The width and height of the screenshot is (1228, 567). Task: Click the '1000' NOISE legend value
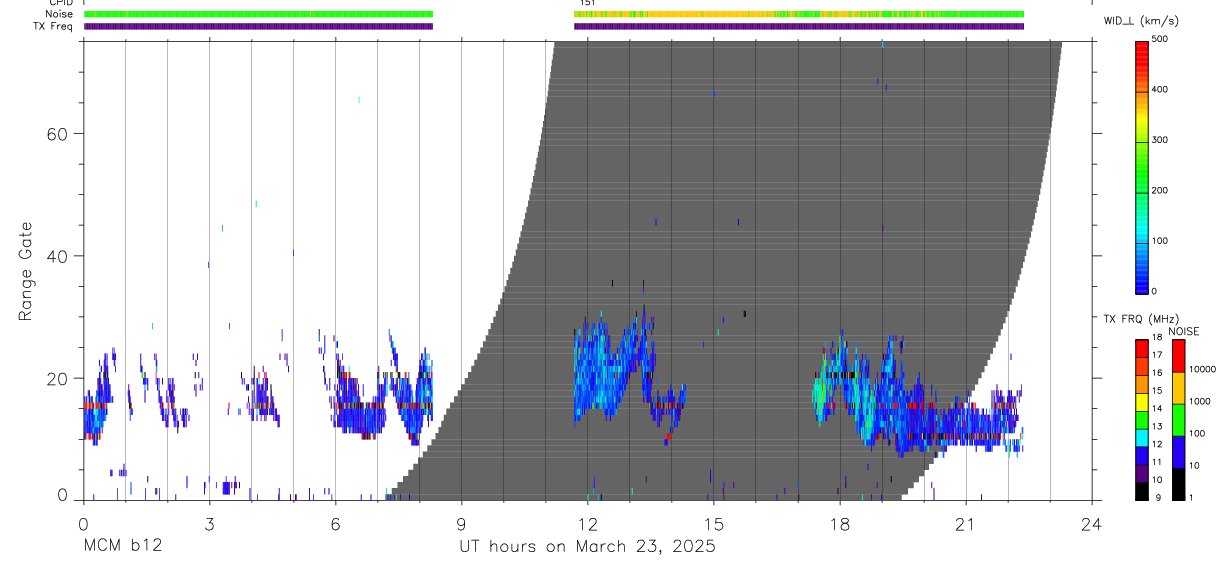[x=1199, y=401]
